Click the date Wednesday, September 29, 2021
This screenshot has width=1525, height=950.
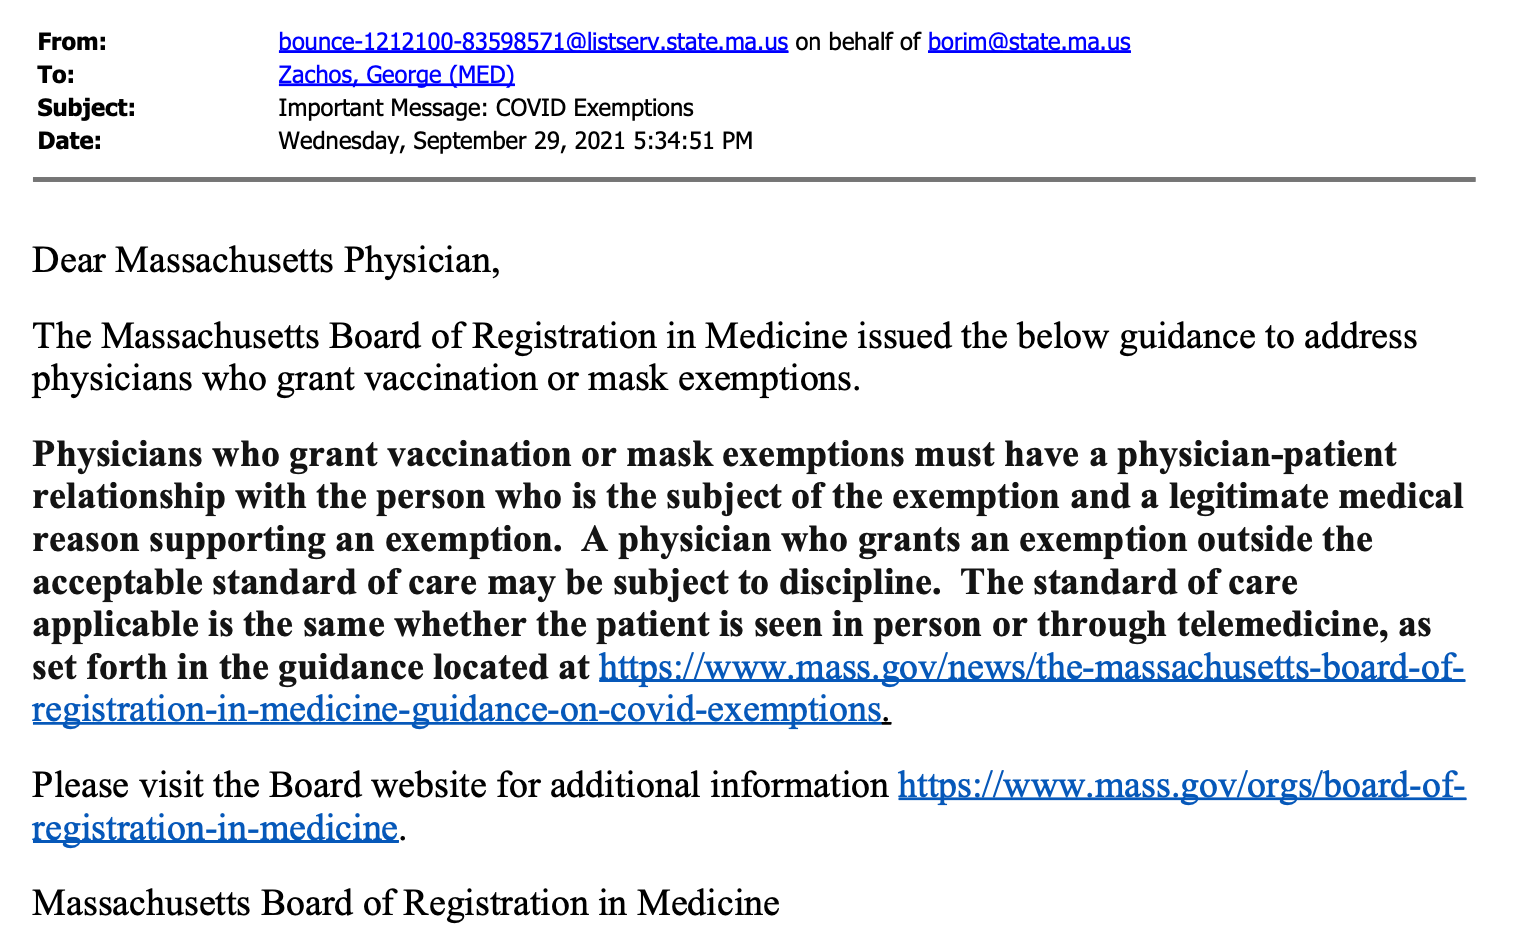point(453,141)
